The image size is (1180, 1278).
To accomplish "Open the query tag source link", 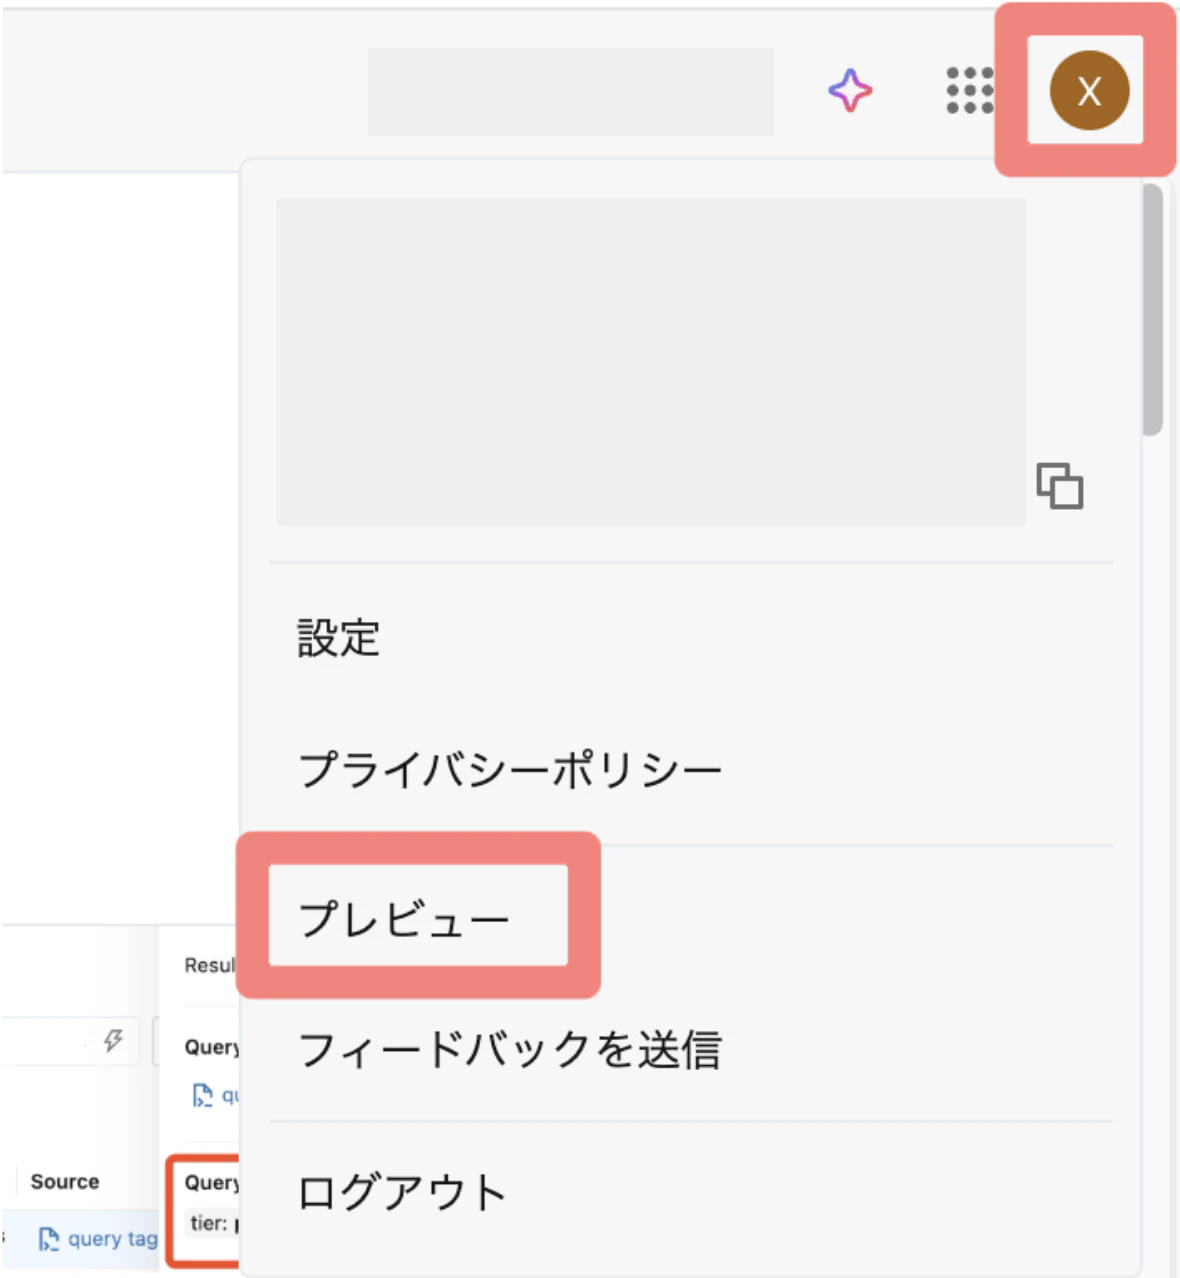I will pyautogui.click(x=98, y=1239).
